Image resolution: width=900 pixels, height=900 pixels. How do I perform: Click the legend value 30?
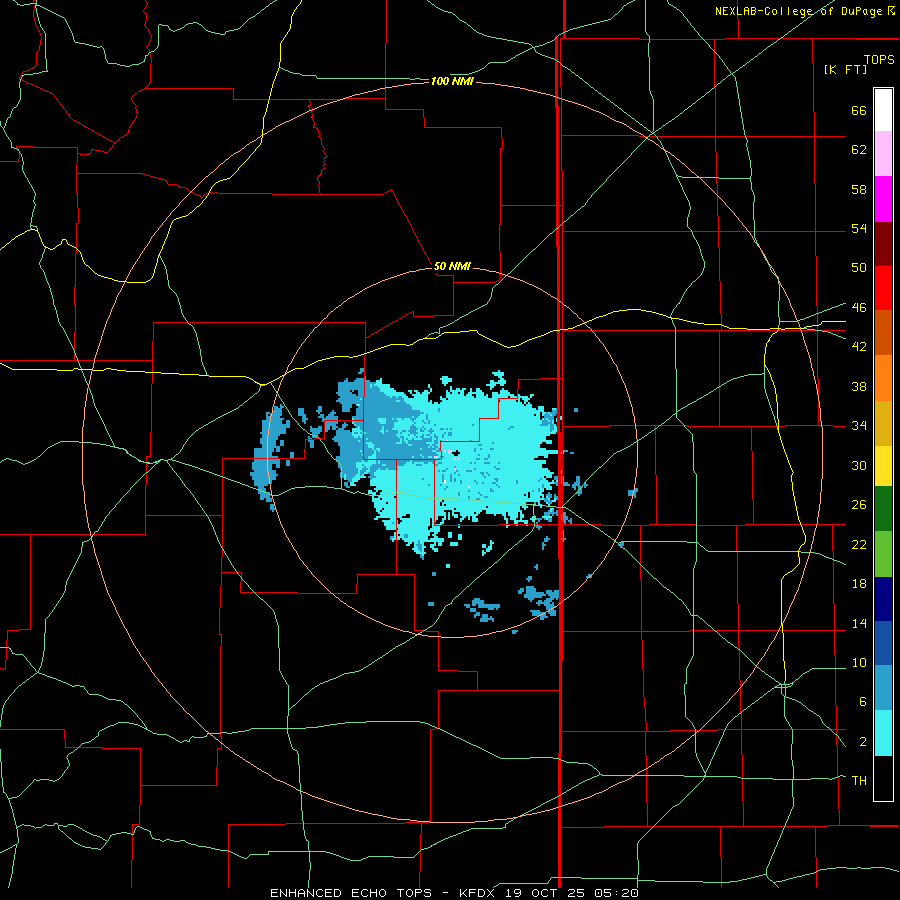(859, 465)
